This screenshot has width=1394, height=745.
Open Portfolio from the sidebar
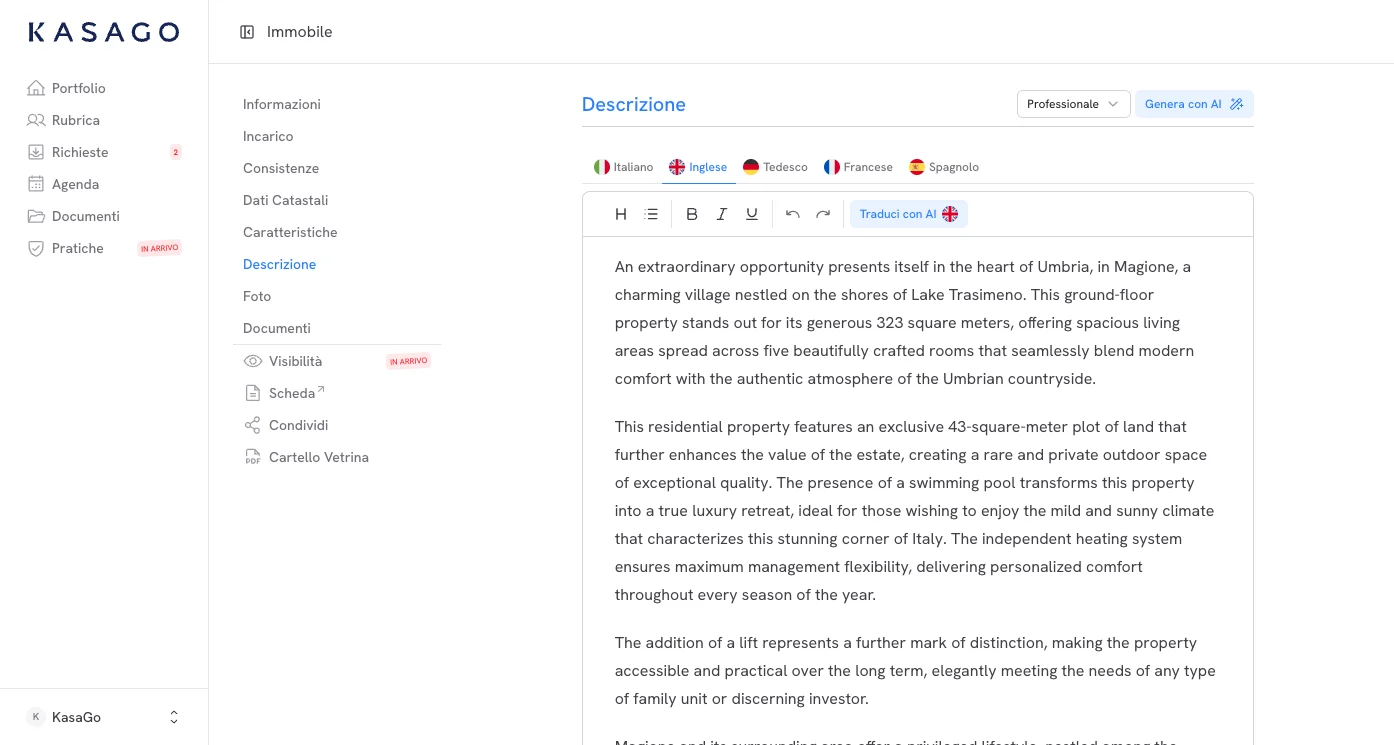click(x=78, y=88)
